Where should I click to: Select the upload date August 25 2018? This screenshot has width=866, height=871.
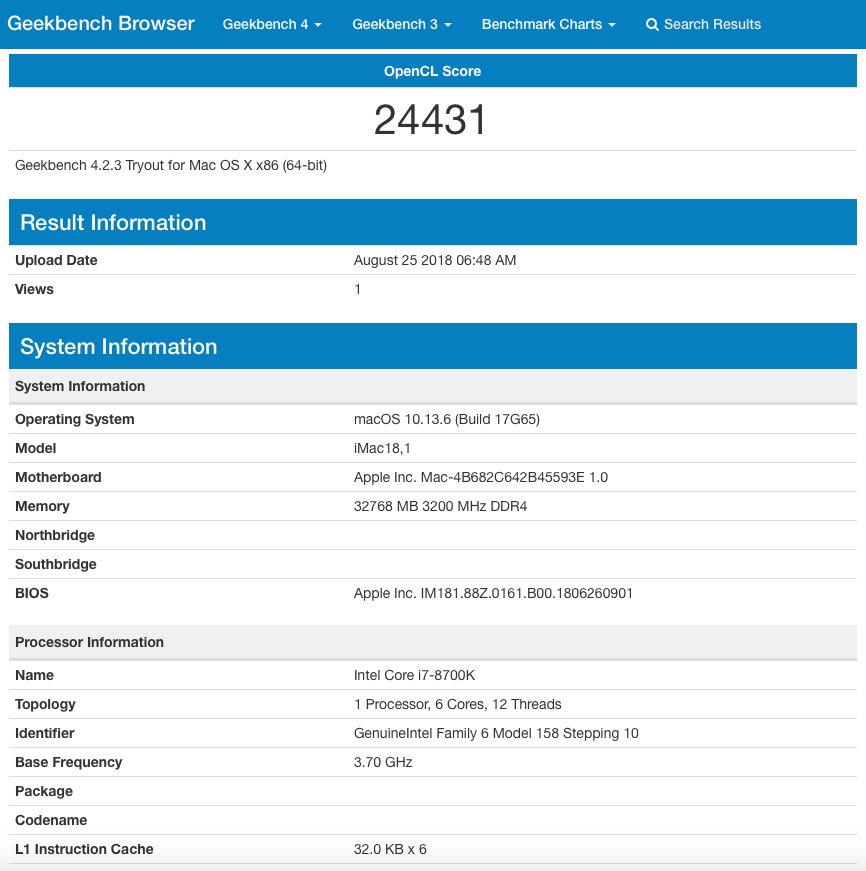click(435, 261)
